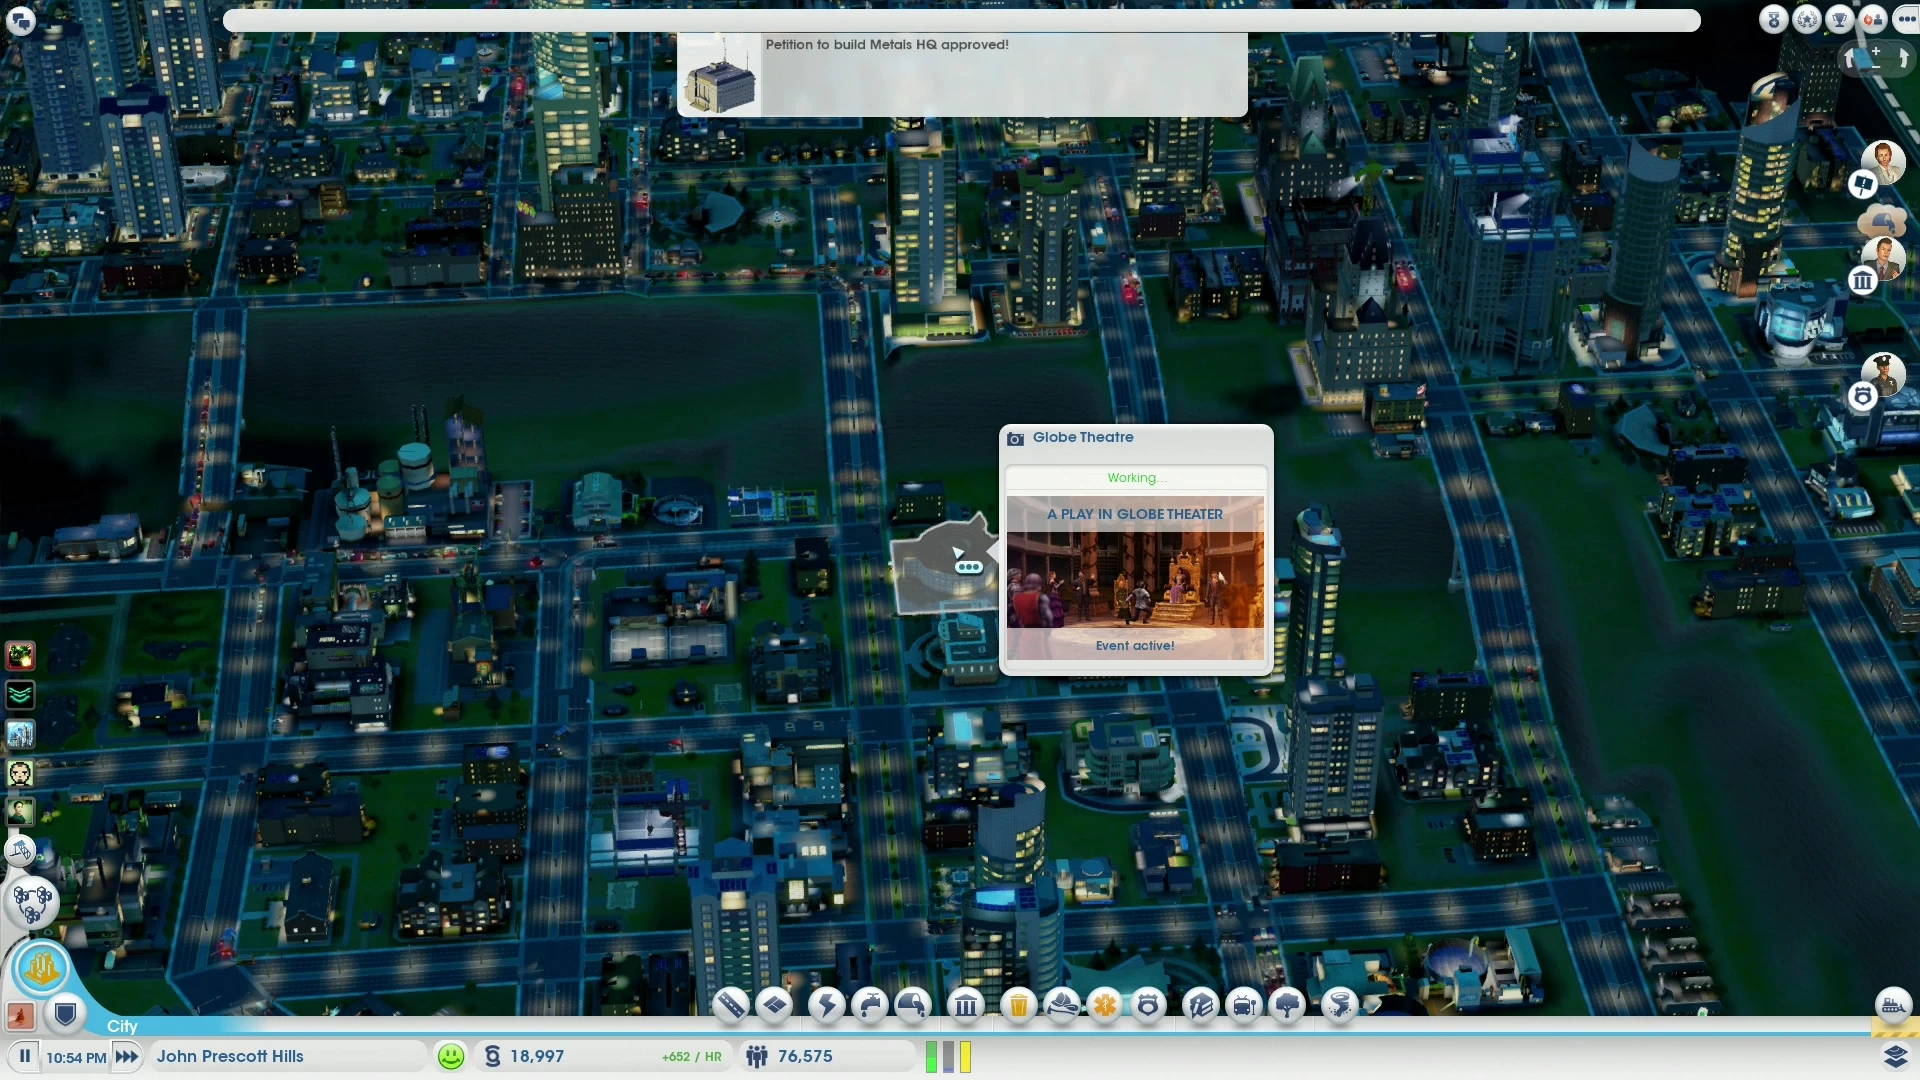Open the cartoon face thumbnail on left sidebar
The height and width of the screenshot is (1080, 1920).
tap(20, 773)
